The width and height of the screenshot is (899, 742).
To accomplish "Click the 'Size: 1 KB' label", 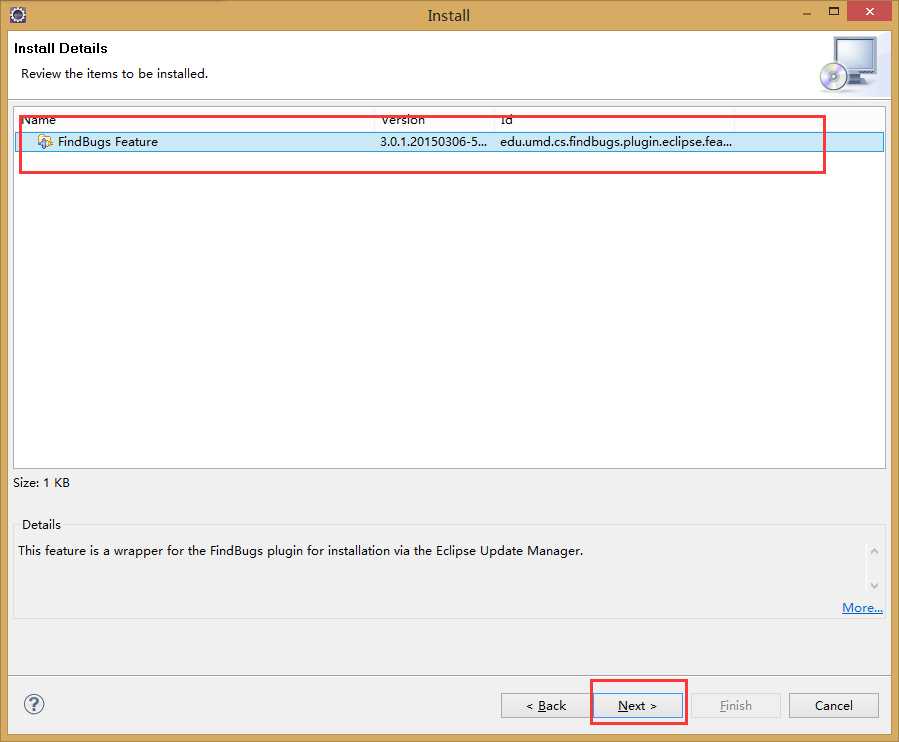I will [41, 483].
